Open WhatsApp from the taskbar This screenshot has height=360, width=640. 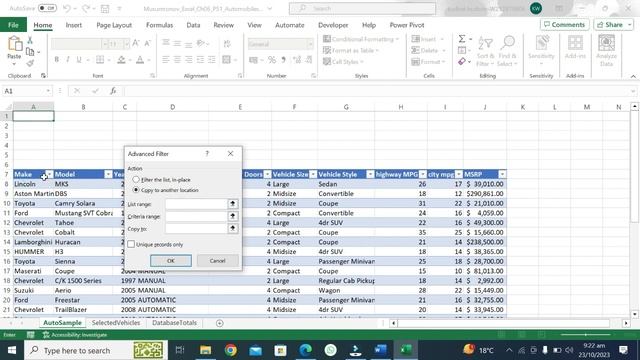pos(331,350)
